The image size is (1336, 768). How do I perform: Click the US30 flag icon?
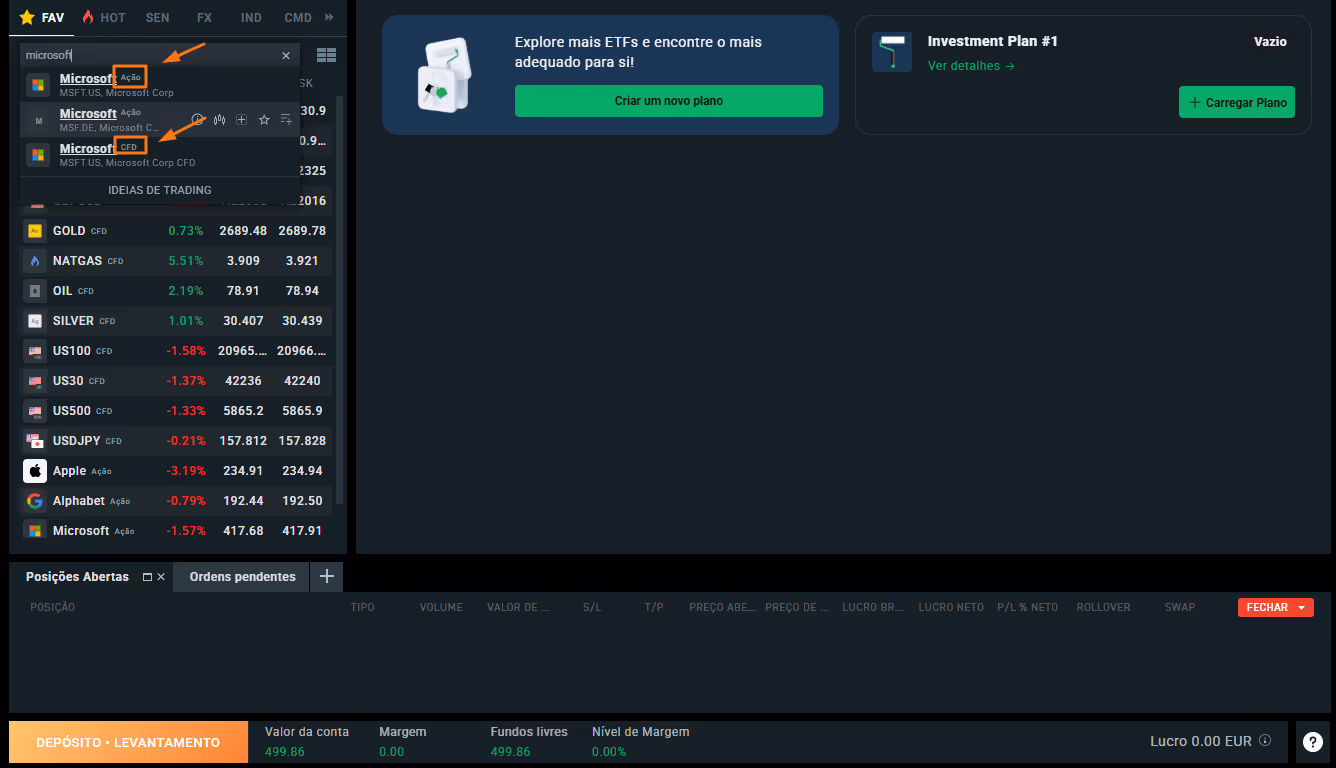pyautogui.click(x=35, y=381)
